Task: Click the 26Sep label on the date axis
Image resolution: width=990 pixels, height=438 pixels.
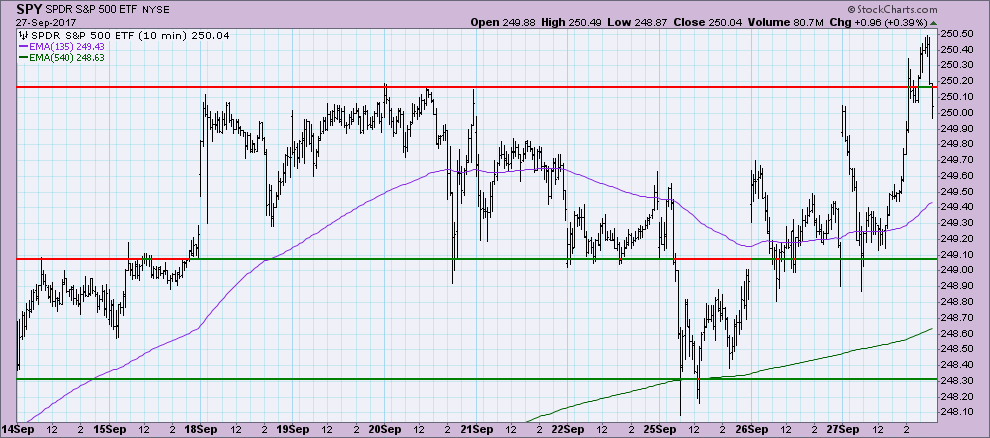Action: (x=750, y=430)
